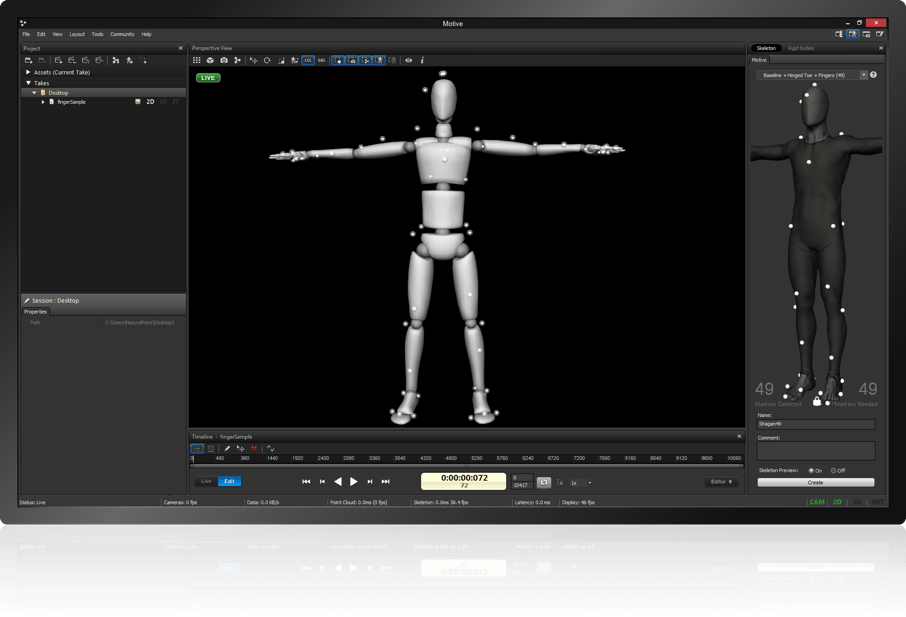Switch to the Rigid Bodies tab

click(x=800, y=48)
